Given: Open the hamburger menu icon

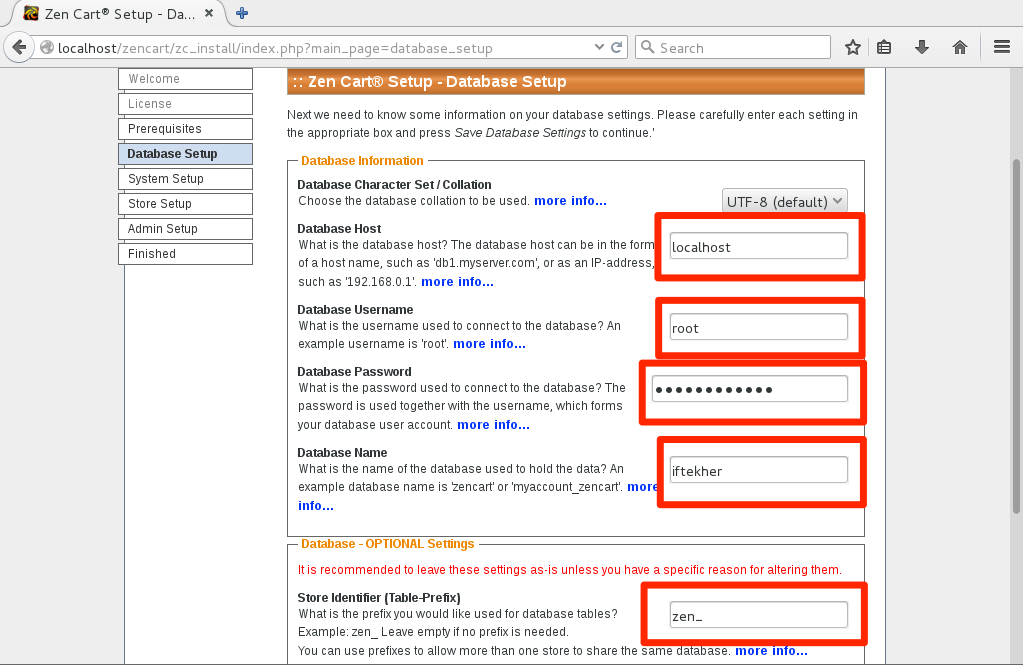Looking at the screenshot, I should pos(1002,47).
